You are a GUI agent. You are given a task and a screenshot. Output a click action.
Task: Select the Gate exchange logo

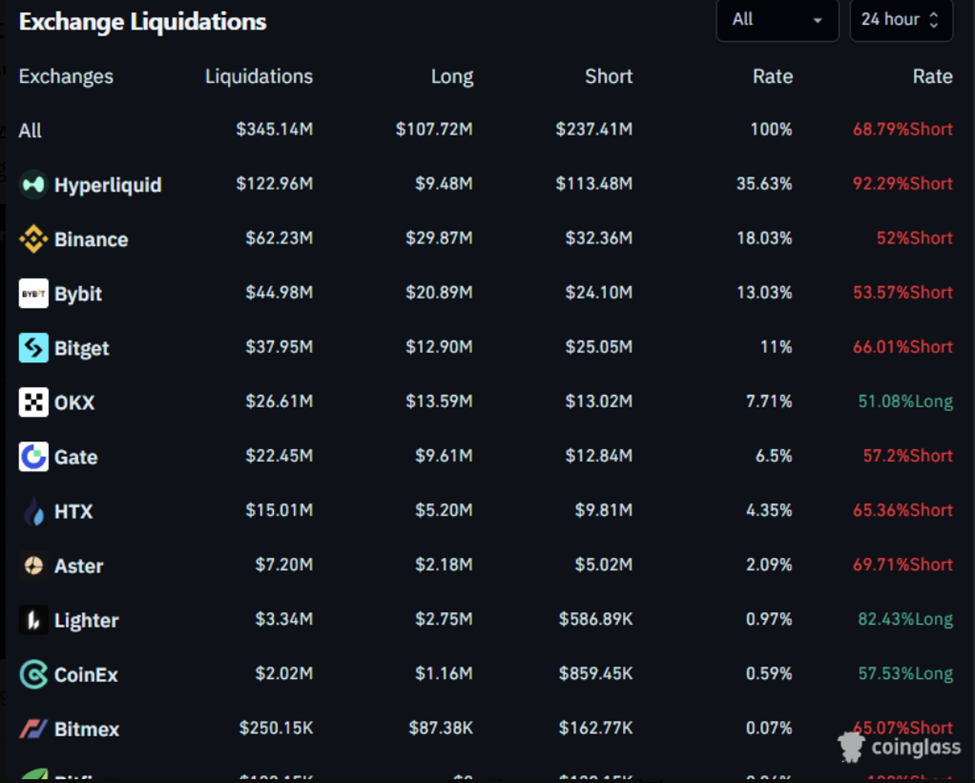[x=34, y=457]
